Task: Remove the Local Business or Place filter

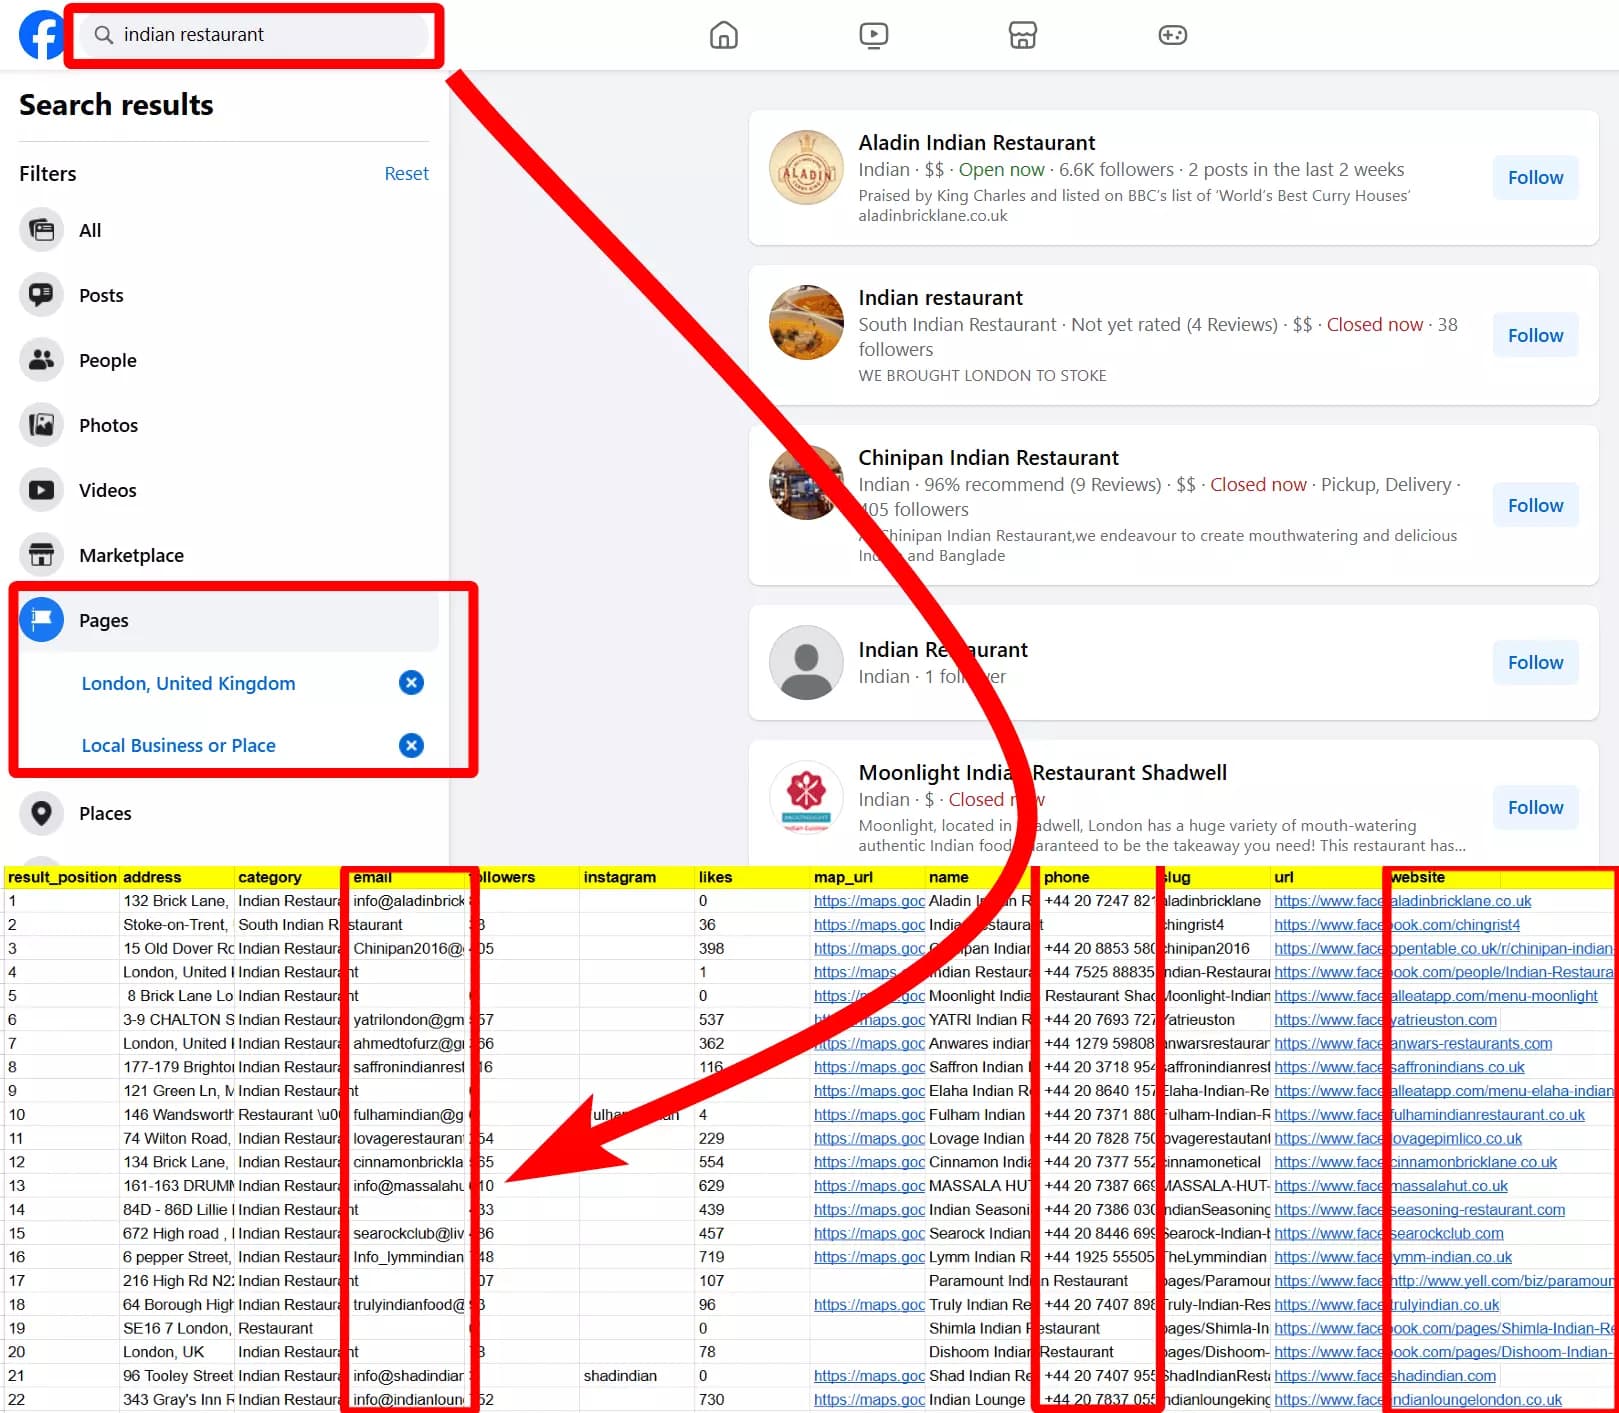Action: [x=411, y=745]
